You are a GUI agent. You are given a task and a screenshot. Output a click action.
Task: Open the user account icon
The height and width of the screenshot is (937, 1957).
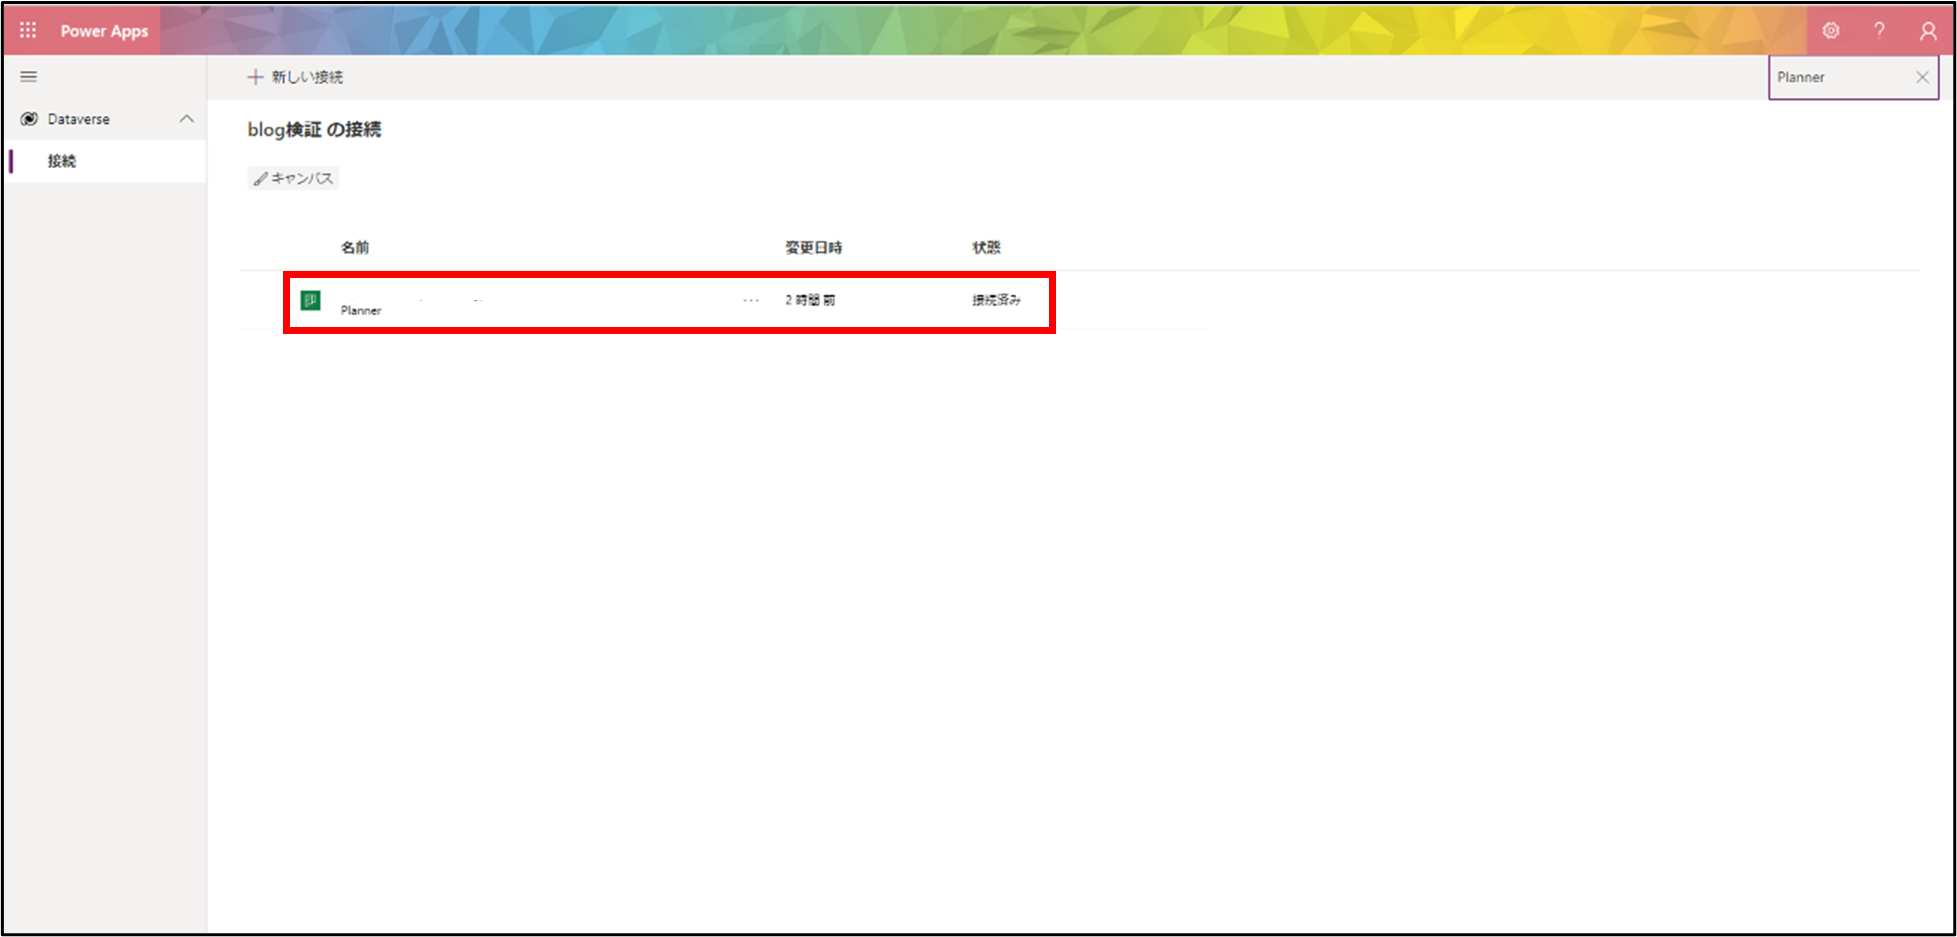click(x=1928, y=31)
